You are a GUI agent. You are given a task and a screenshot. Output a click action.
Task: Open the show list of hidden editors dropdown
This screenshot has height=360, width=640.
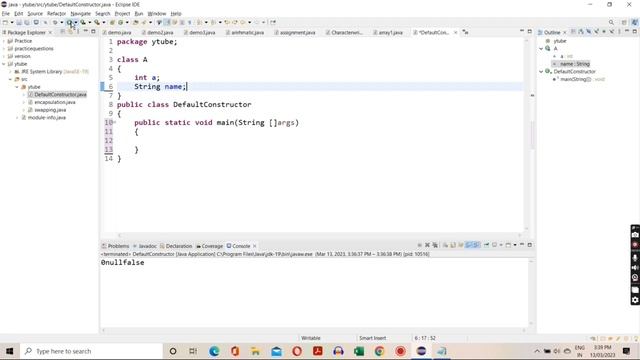[x=465, y=32]
